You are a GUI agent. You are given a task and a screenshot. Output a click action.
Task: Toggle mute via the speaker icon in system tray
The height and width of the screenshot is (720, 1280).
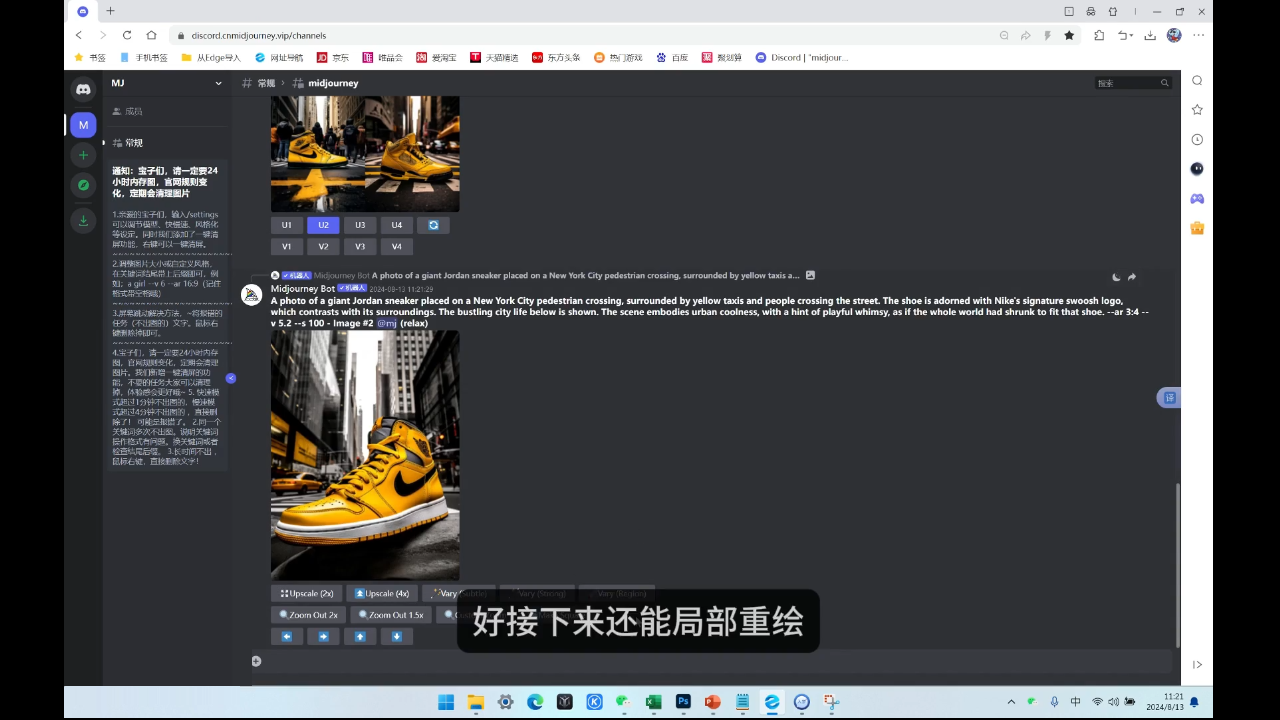(x=1113, y=701)
